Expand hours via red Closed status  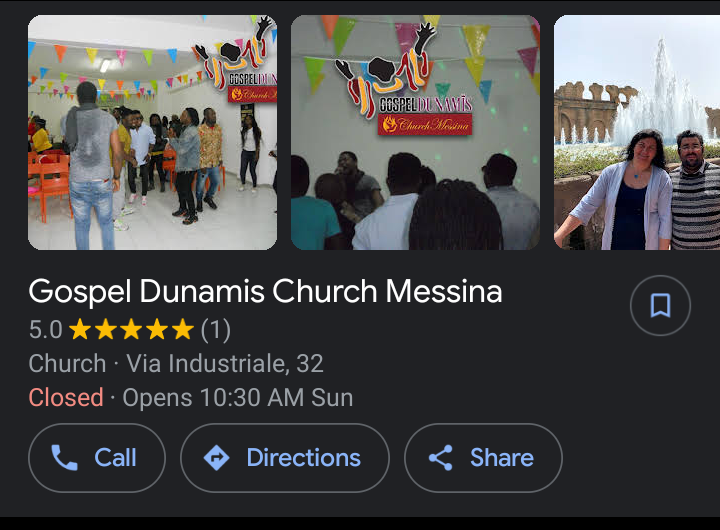[x=66, y=397]
